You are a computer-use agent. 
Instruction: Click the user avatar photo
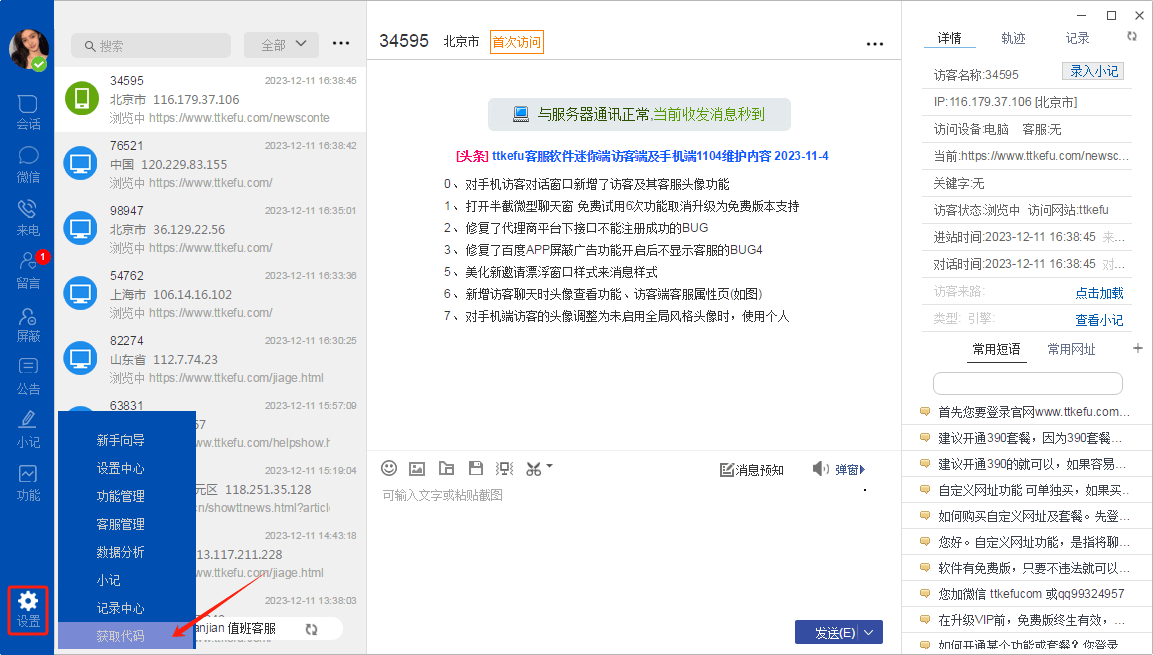[29, 49]
